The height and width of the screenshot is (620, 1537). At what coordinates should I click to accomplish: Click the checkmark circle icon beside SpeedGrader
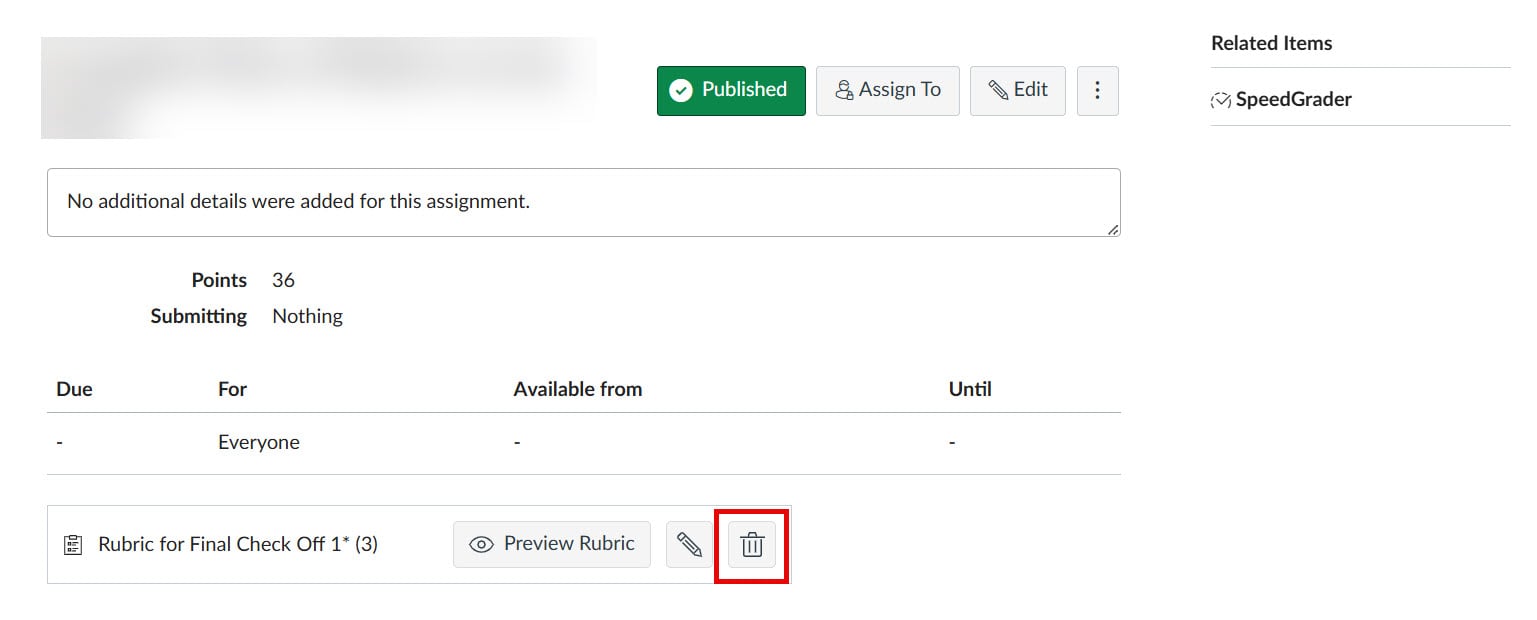tap(1221, 99)
